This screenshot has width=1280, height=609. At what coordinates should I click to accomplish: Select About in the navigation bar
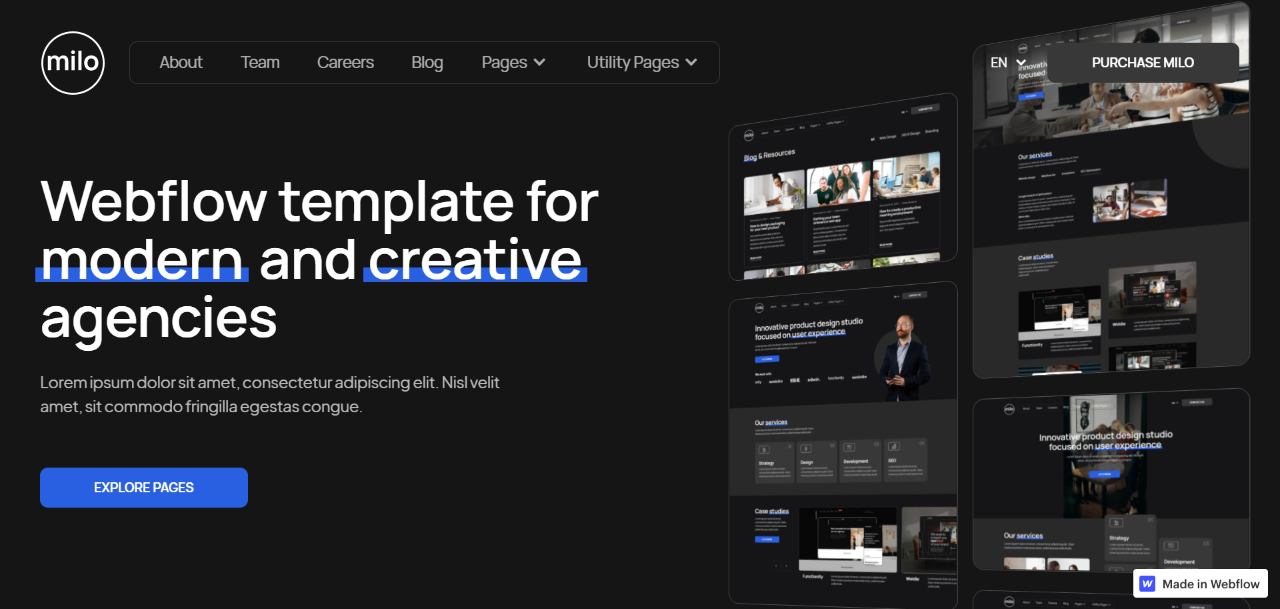coord(181,62)
